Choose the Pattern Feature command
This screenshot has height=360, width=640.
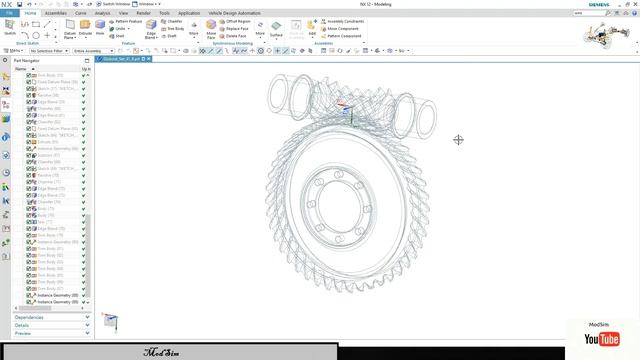[126, 21]
